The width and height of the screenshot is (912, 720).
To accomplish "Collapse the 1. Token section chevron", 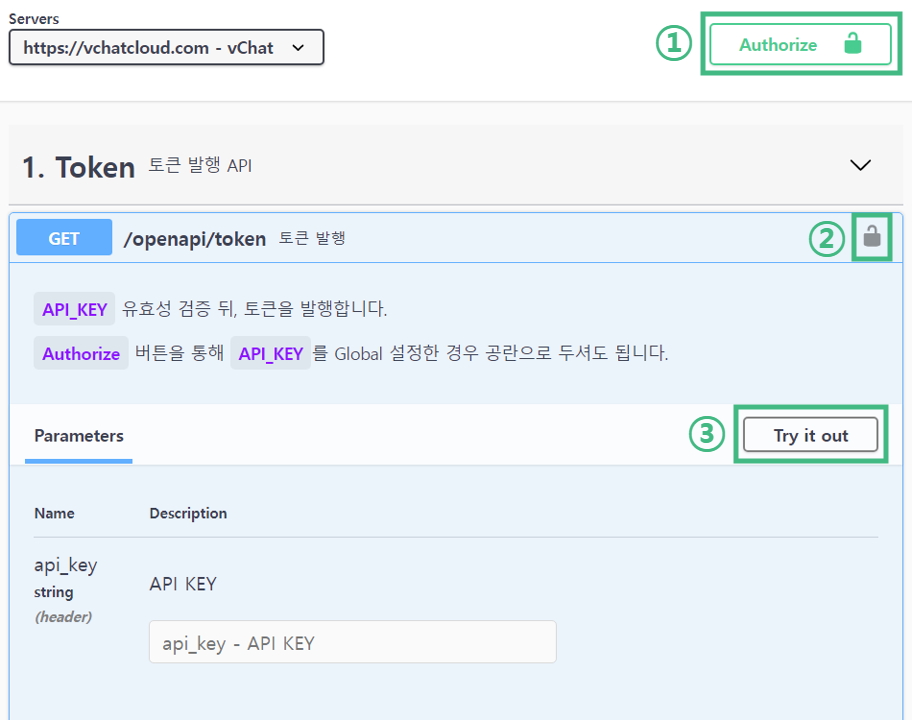I will (x=859, y=166).
